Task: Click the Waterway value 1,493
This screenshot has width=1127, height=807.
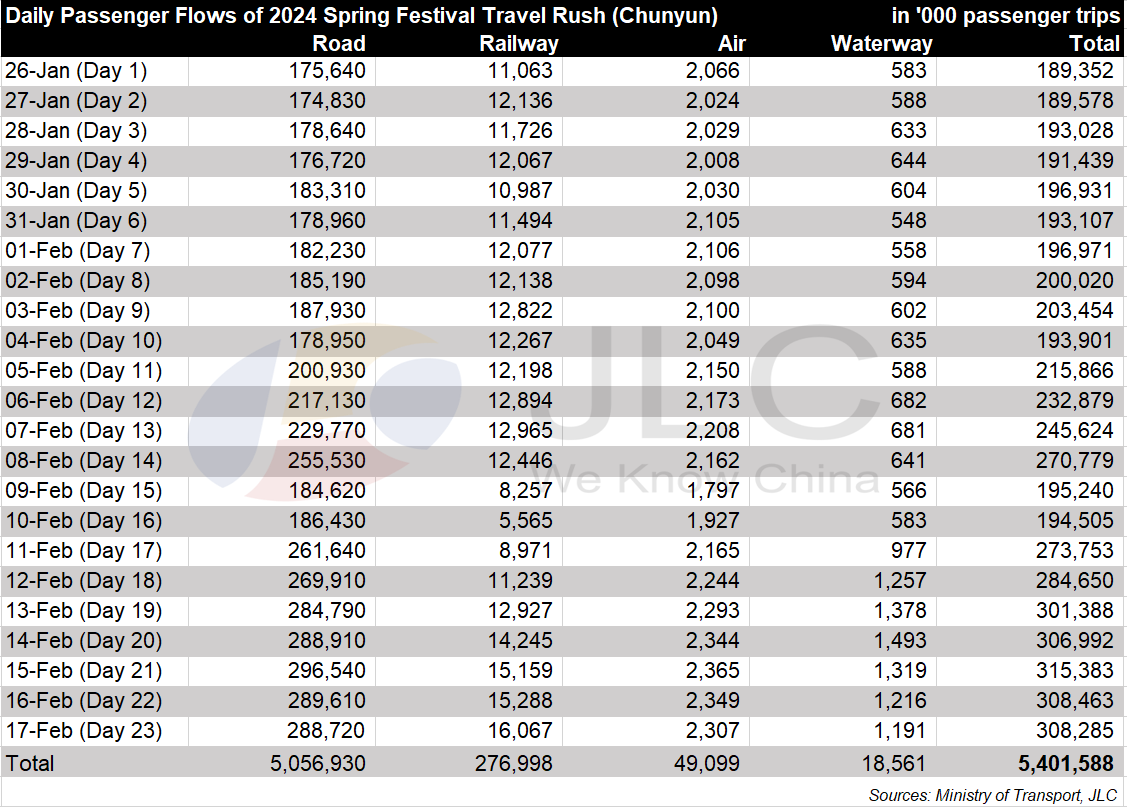Action: [900, 641]
